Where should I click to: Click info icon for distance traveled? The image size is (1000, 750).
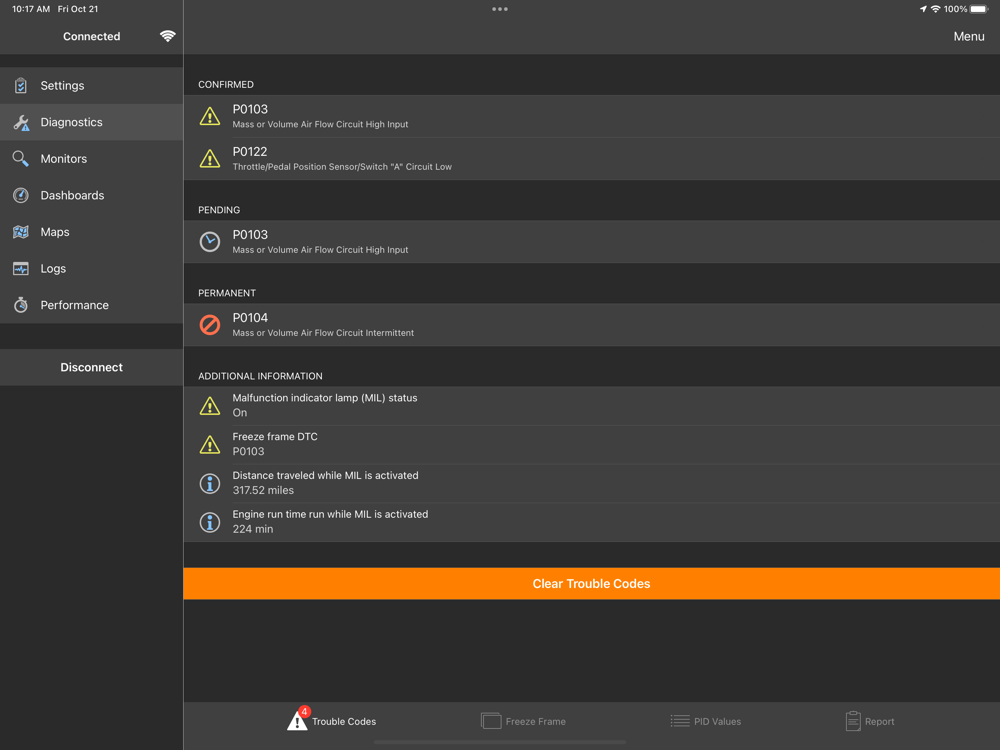coord(210,483)
